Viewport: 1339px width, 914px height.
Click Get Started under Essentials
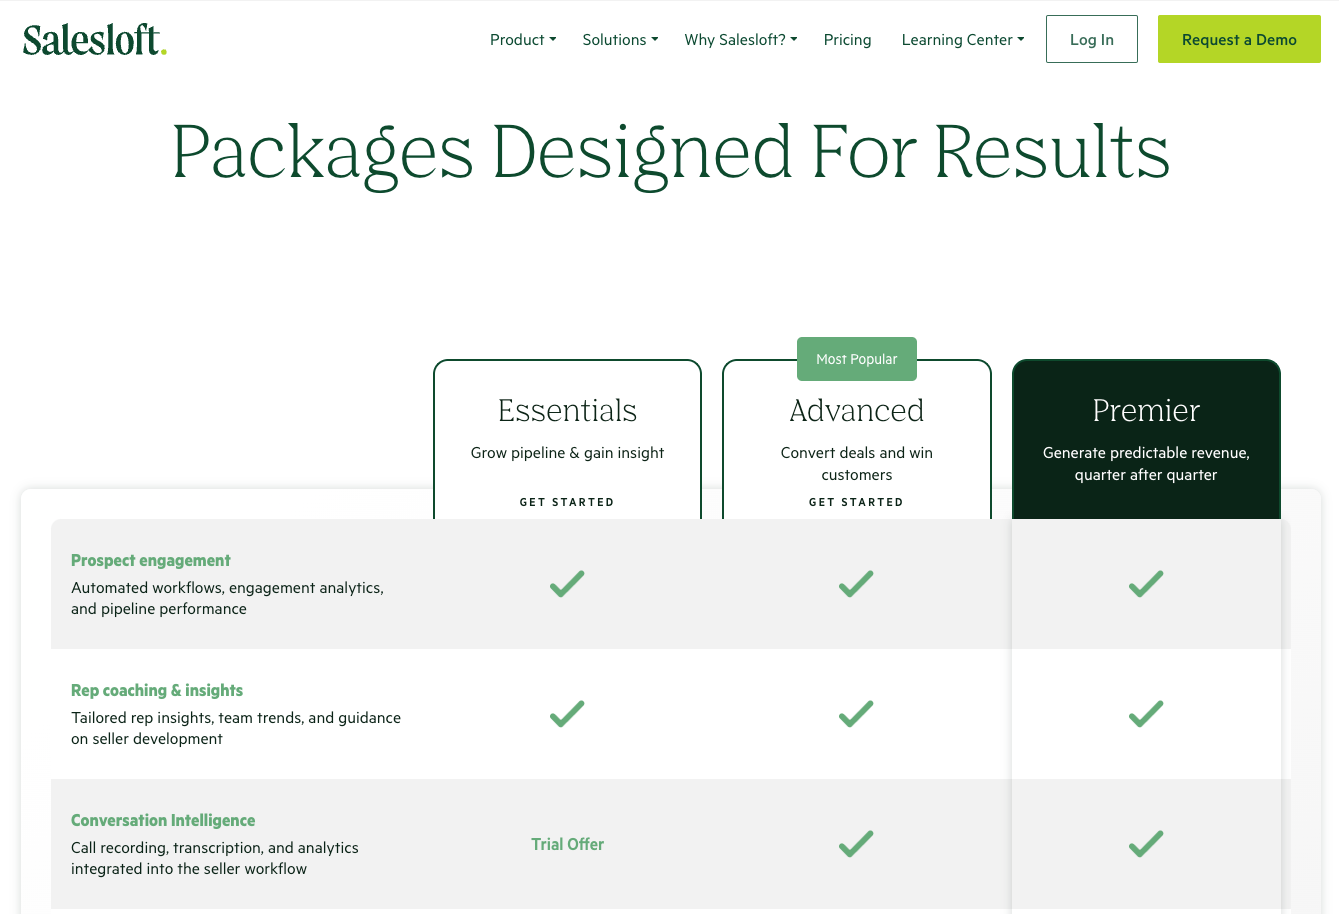[567, 502]
